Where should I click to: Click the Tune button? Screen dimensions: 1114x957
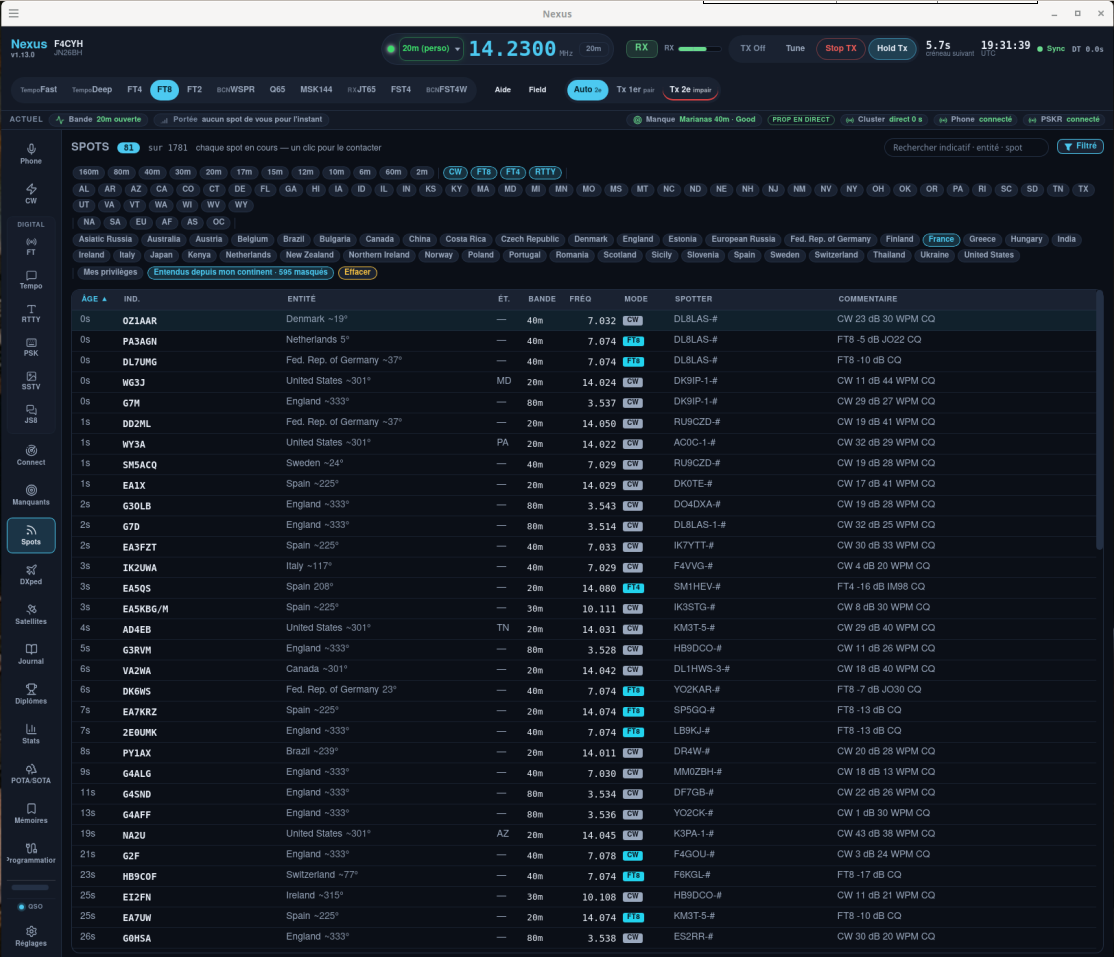795,48
